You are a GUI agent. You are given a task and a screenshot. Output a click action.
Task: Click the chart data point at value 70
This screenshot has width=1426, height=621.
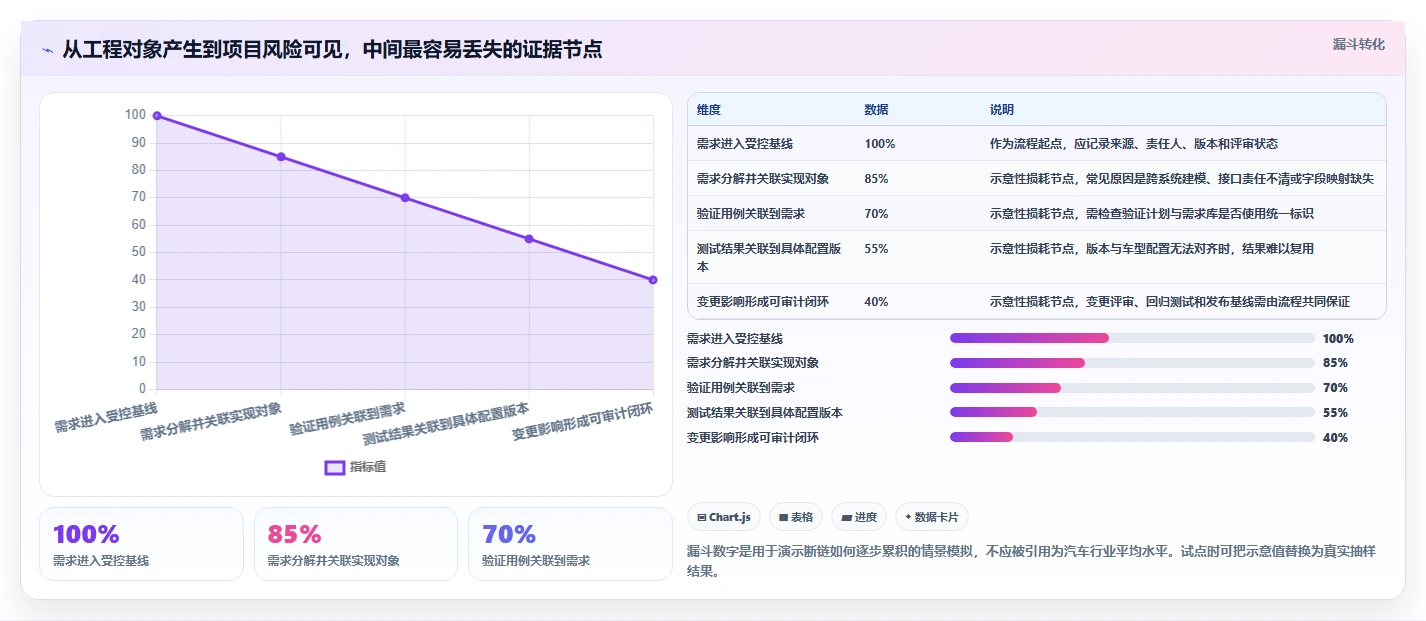coord(405,198)
